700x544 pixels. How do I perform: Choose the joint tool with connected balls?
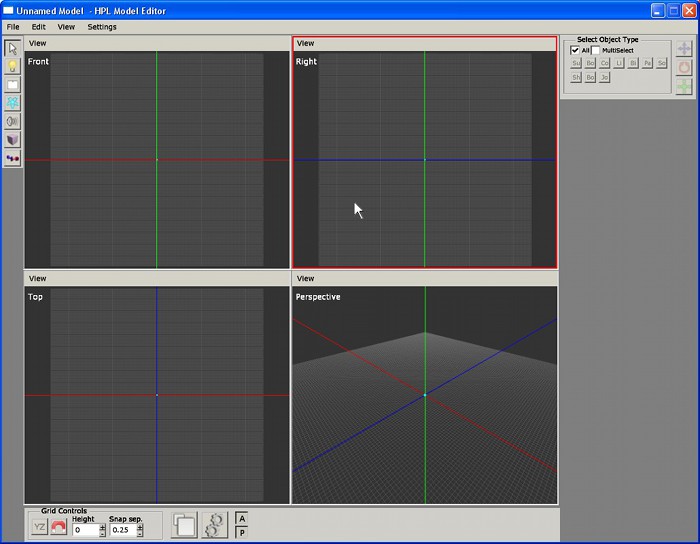point(13,157)
